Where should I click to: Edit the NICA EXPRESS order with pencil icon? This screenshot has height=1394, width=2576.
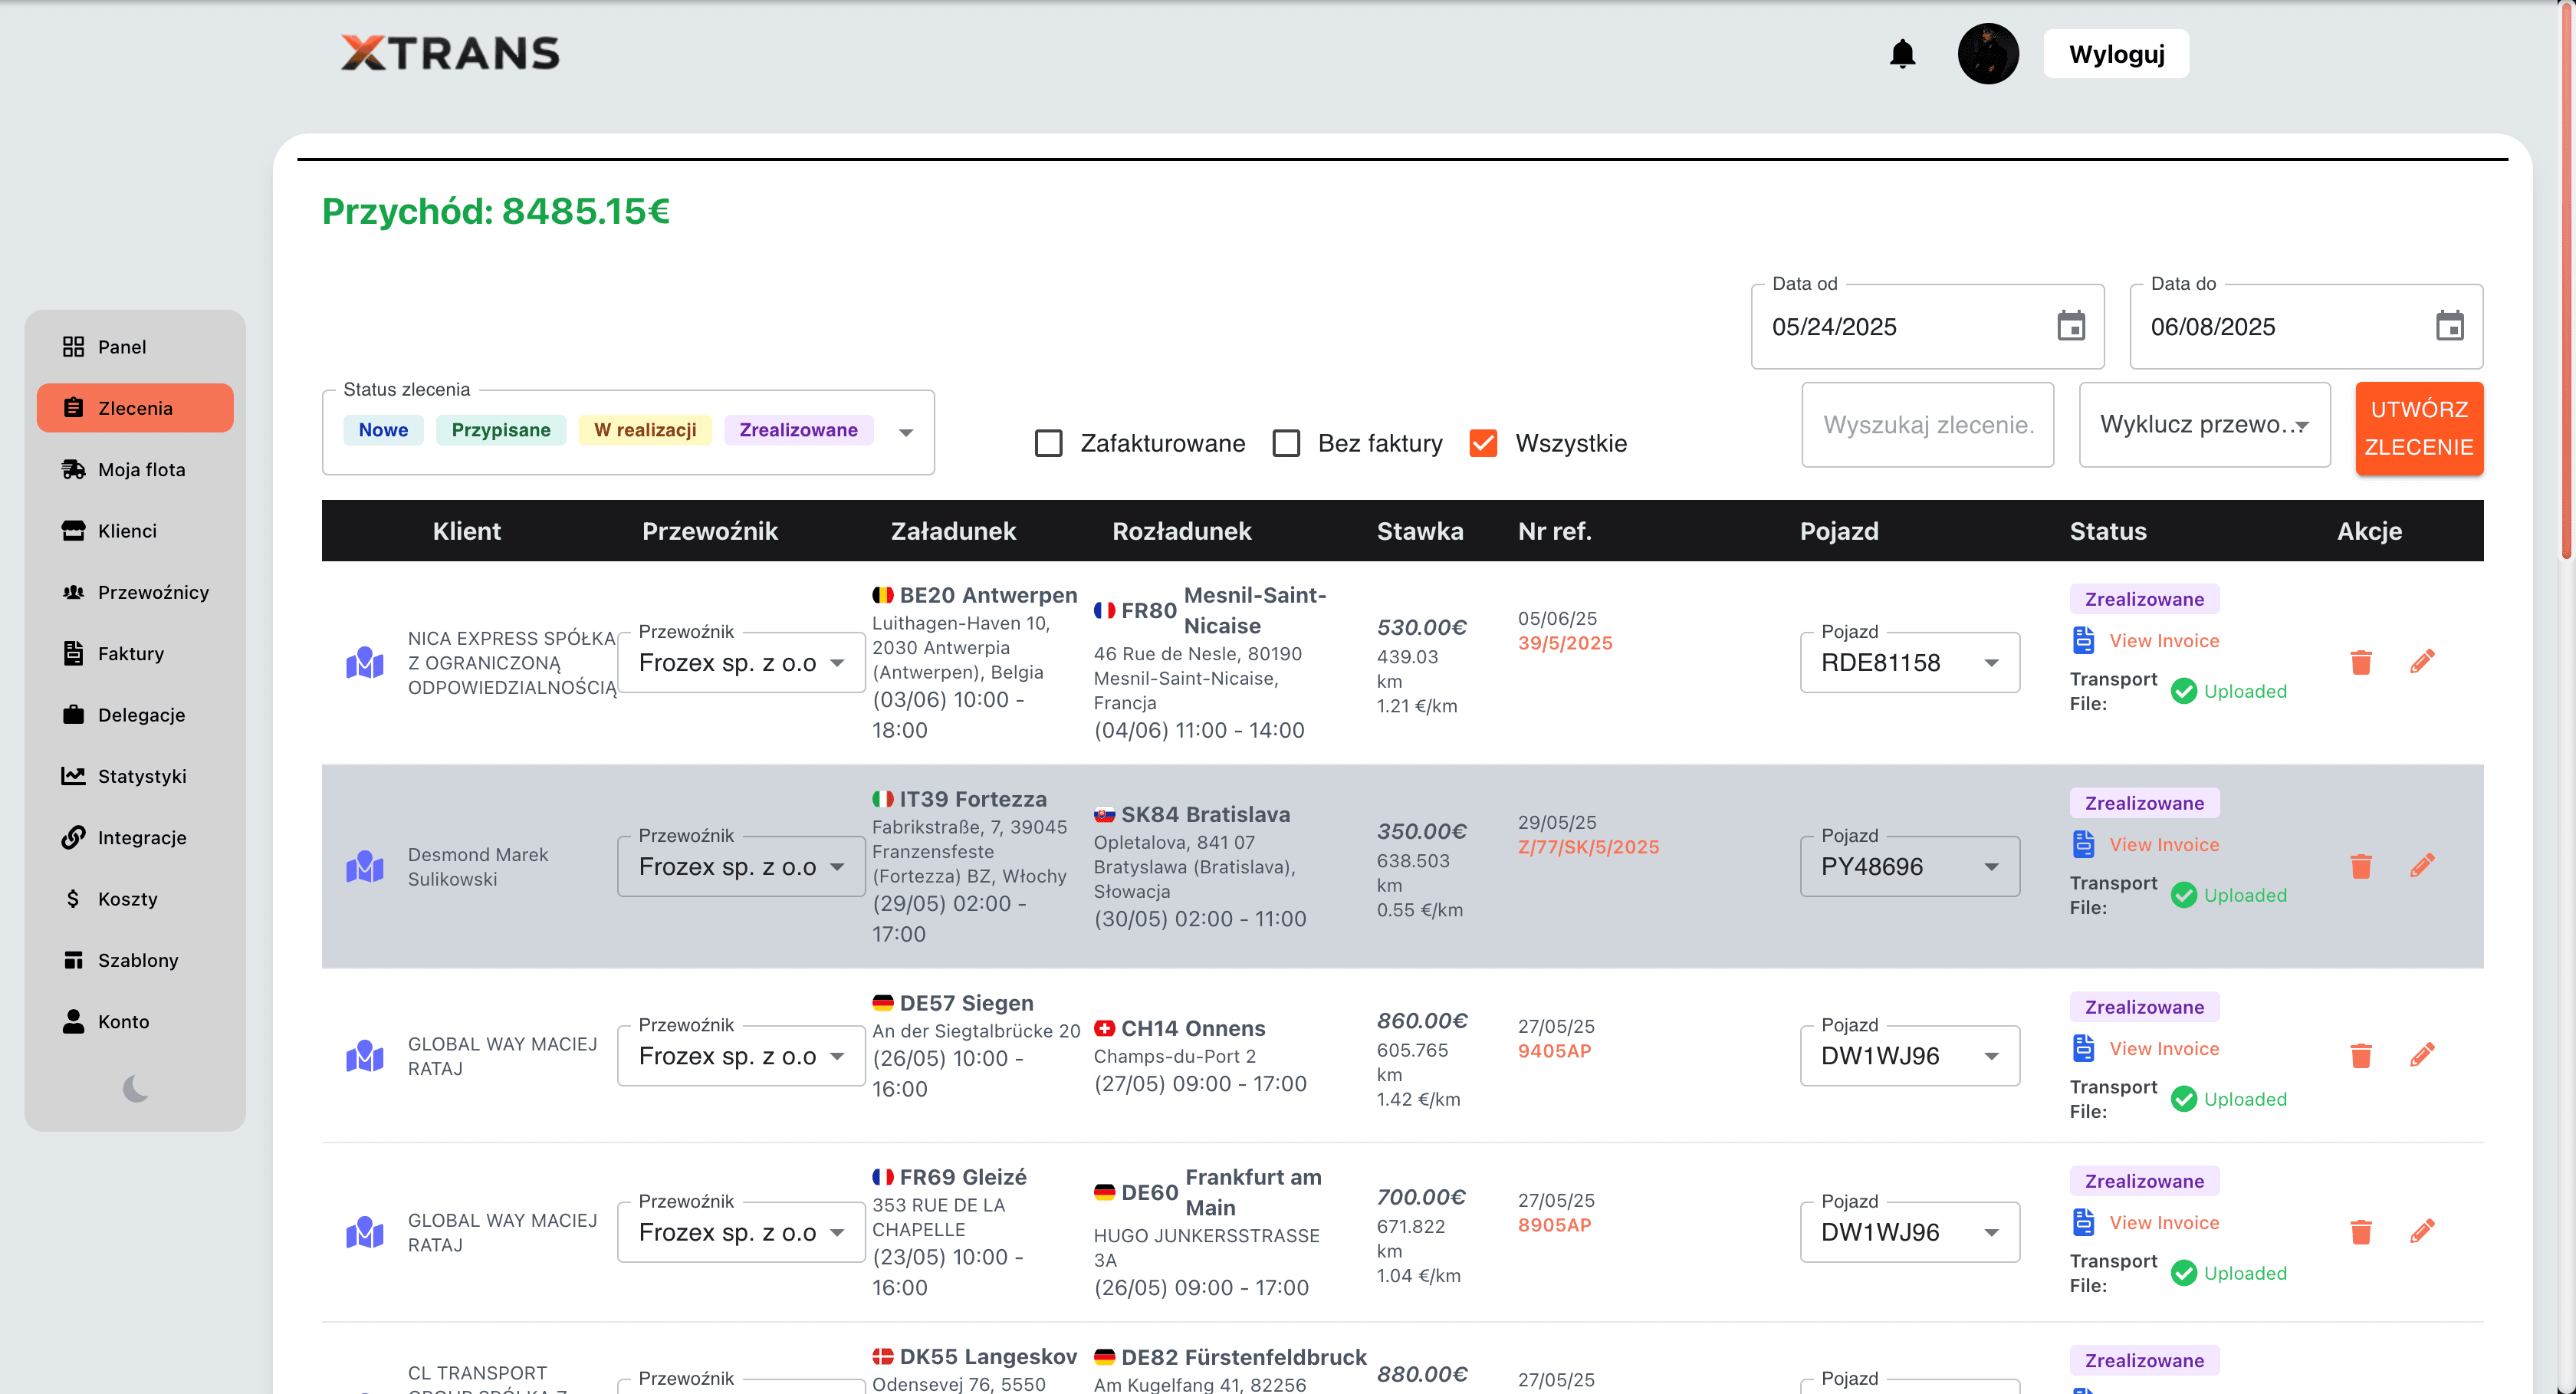(2421, 662)
